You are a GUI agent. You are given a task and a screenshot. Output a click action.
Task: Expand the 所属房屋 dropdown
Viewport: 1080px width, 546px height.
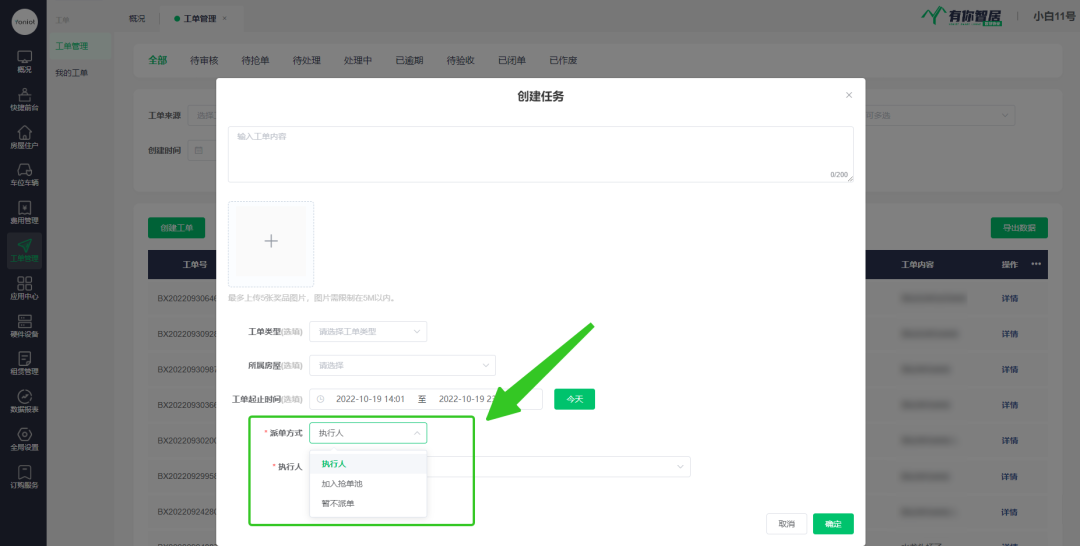402,366
